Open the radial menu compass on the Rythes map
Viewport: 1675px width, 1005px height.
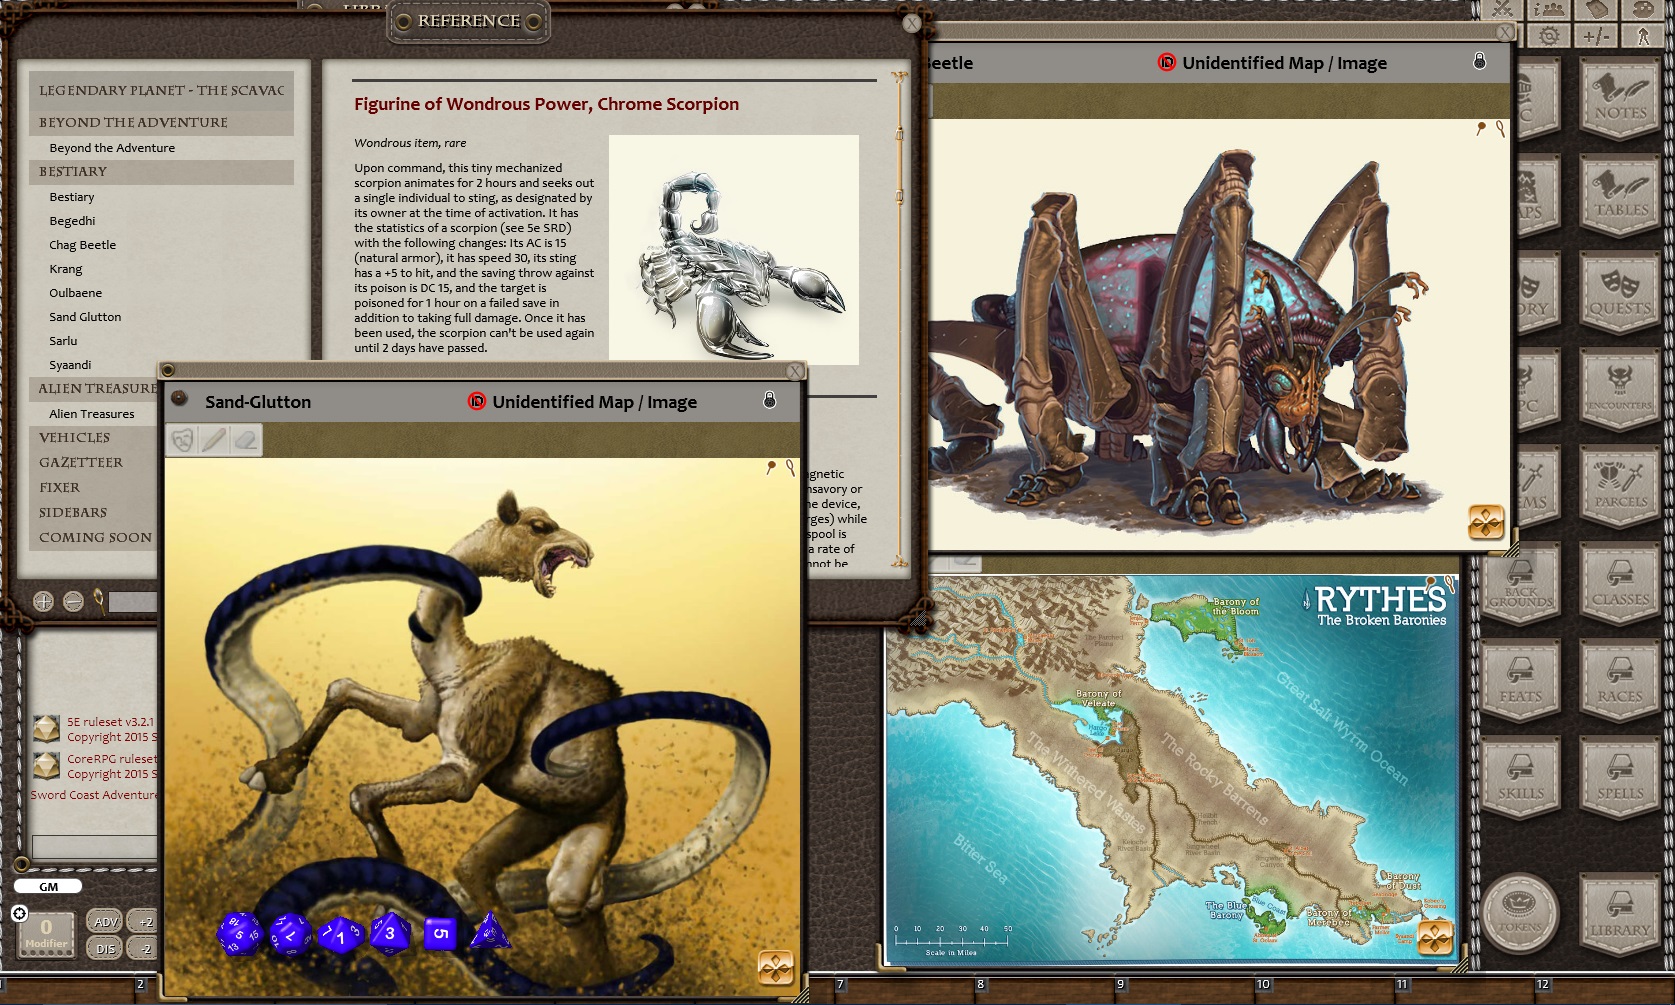coord(1434,938)
